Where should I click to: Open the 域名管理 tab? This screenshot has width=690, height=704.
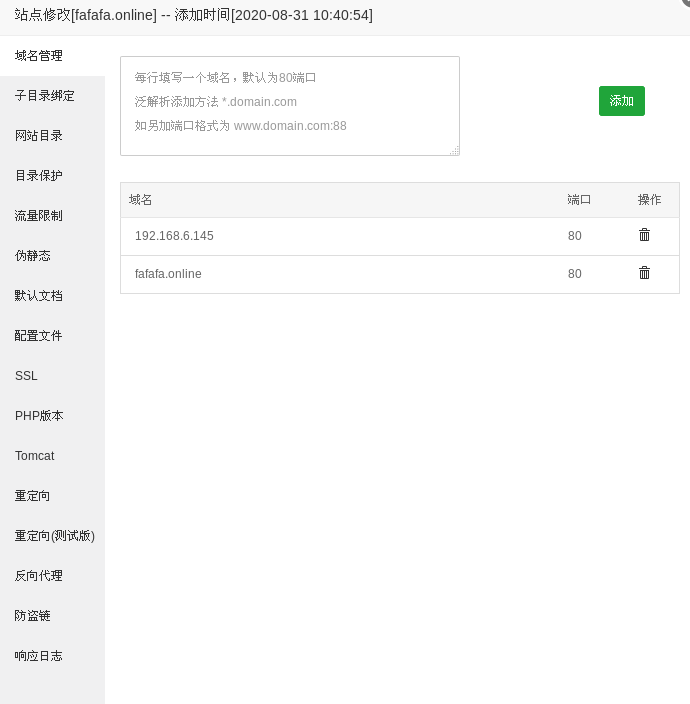pos(52,56)
